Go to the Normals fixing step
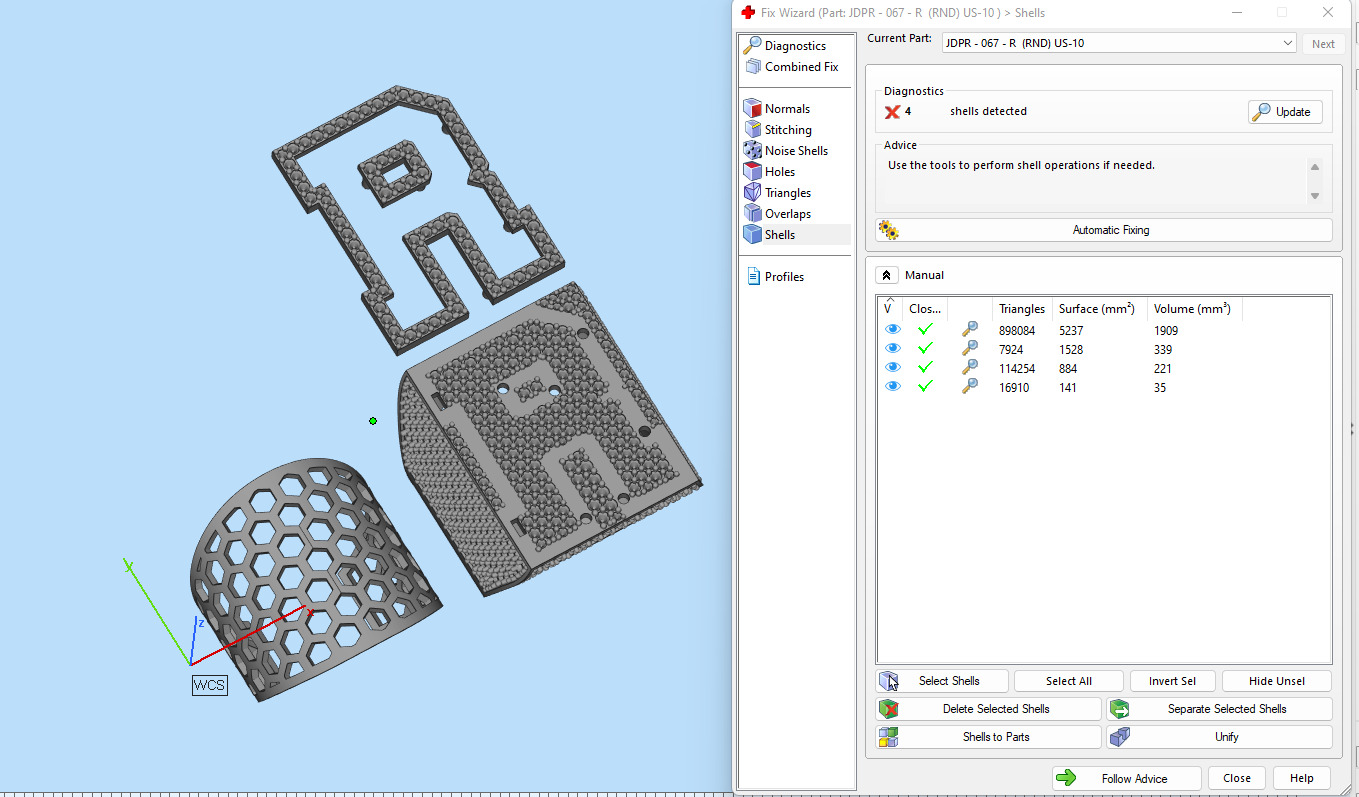 click(x=778, y=109)
